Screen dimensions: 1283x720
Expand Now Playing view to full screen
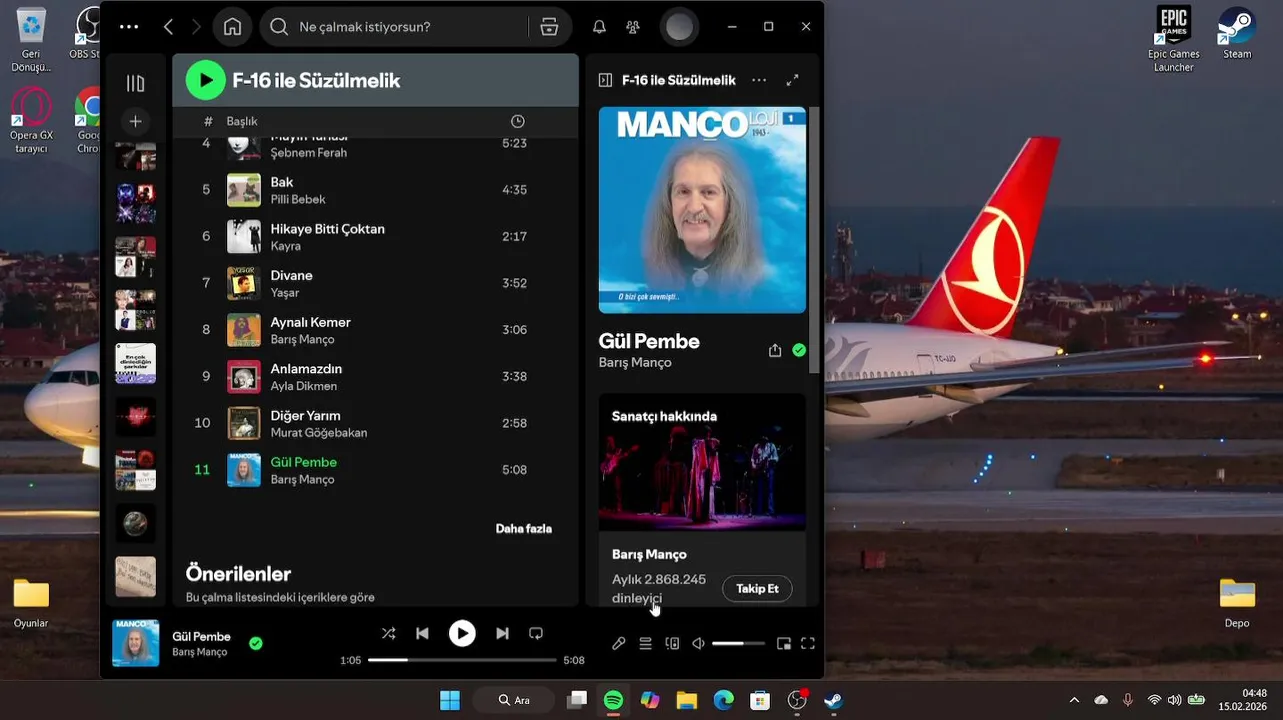tap(792, 80)
